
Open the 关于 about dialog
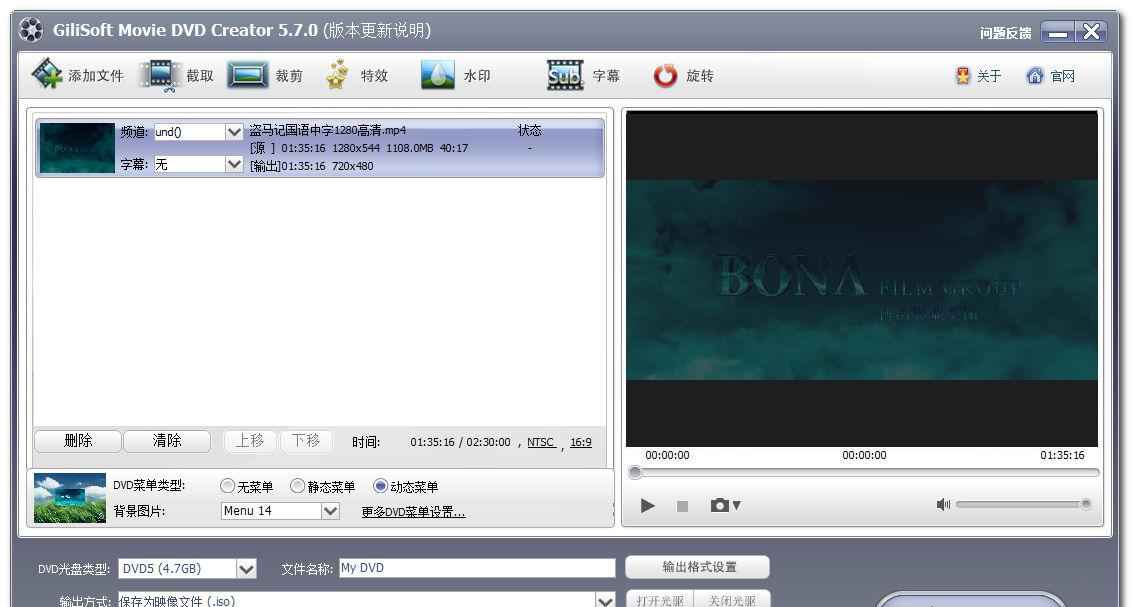977,76
